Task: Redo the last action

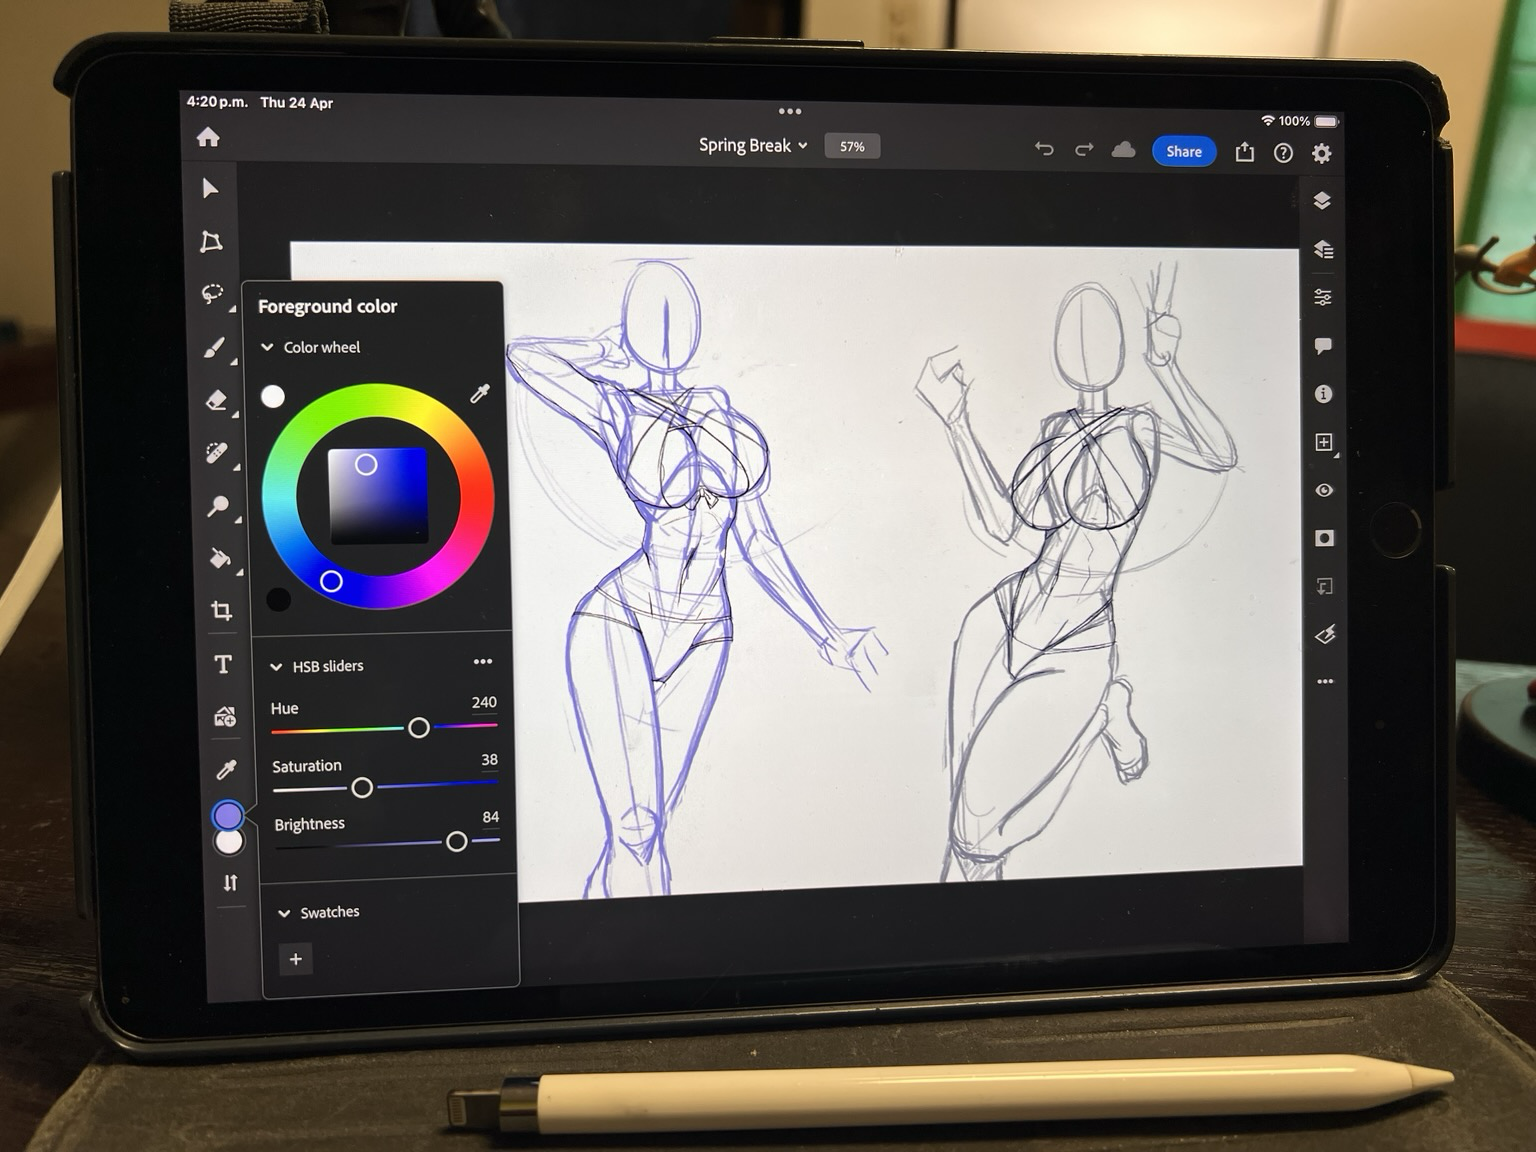Action: [1084, 150]
